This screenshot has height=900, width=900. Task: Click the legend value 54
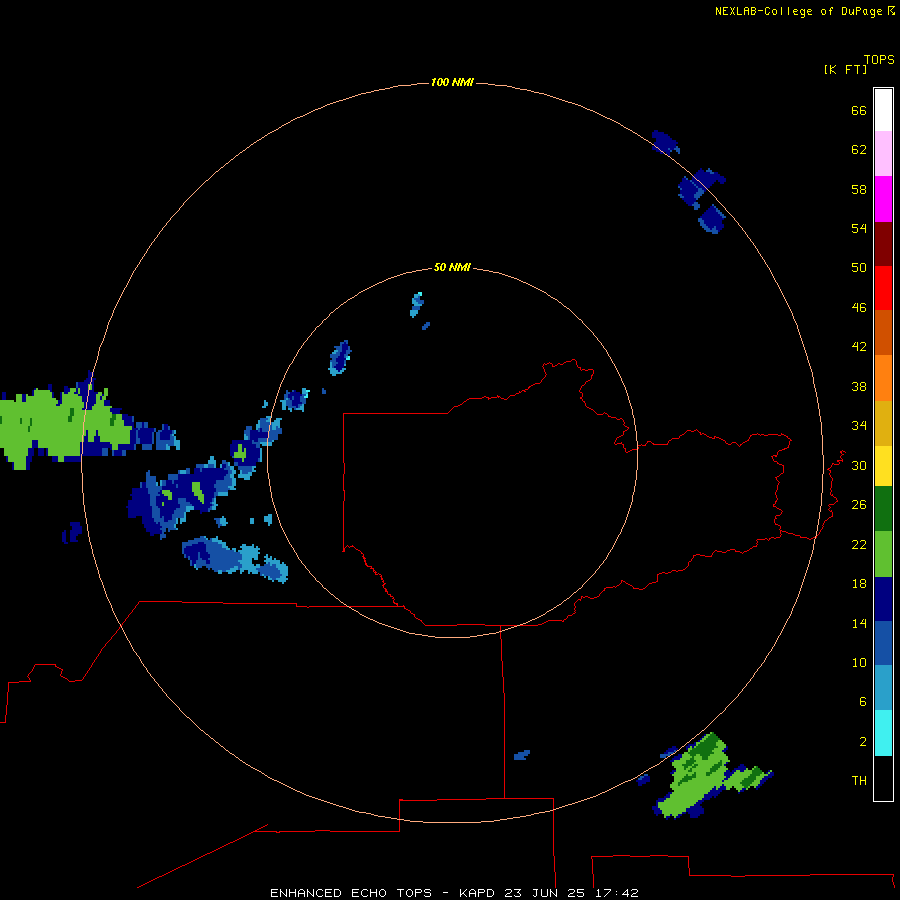[x=859, y=228]
